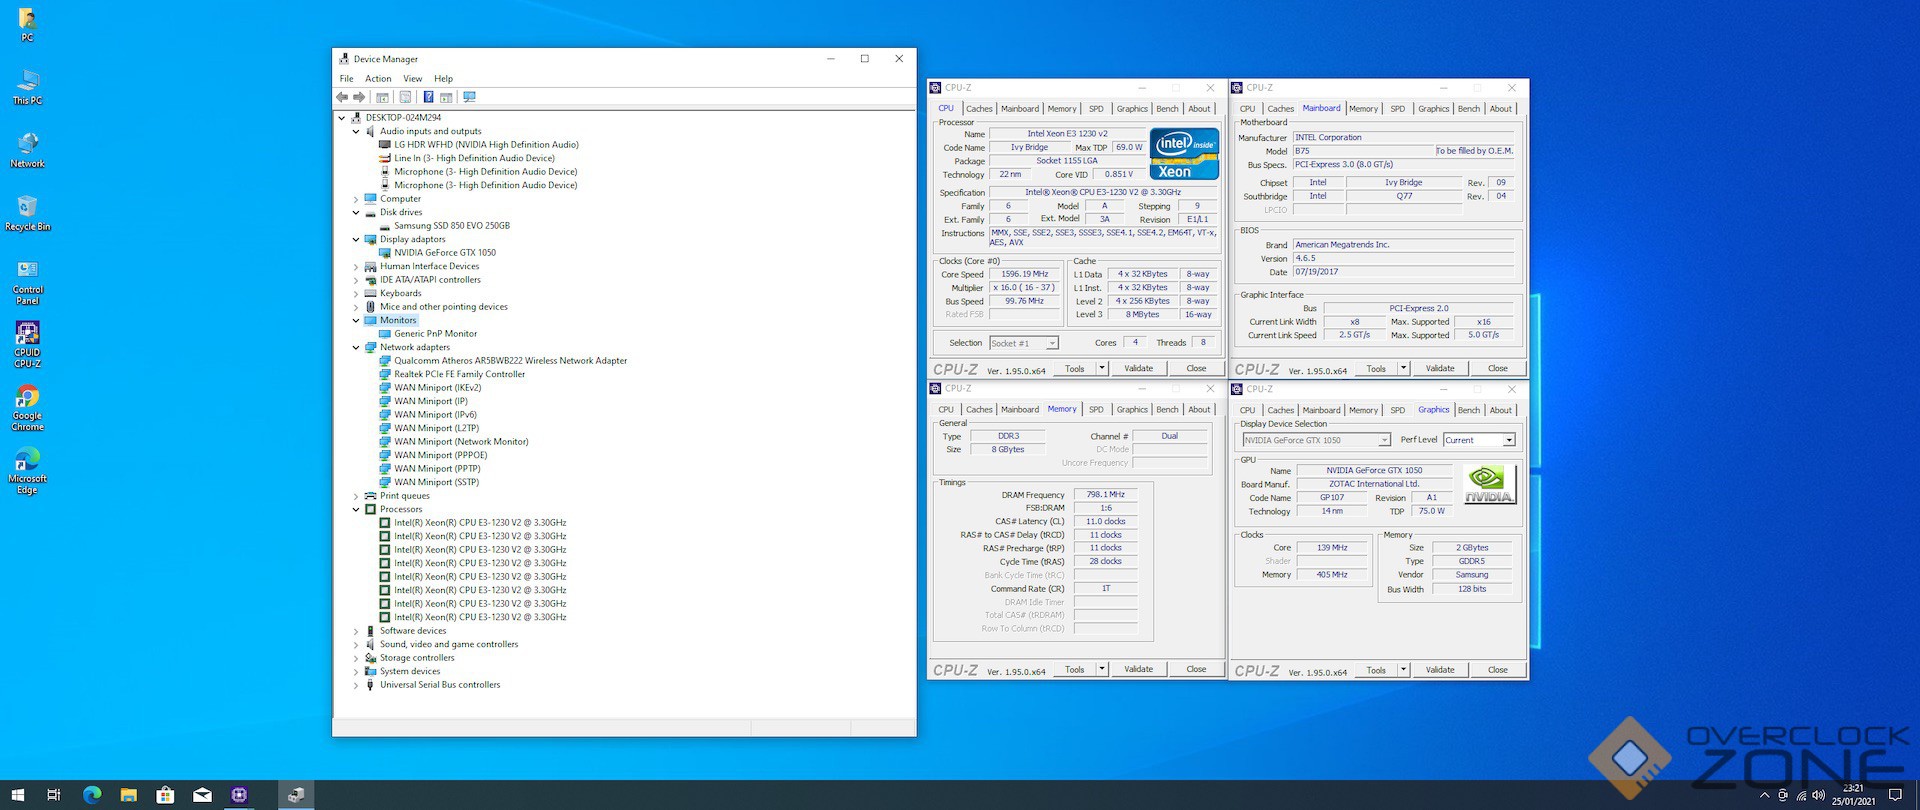Click Validate in the CPU tab window
The height and width of the screenshot is (810, 1920).
(1138, 368)
